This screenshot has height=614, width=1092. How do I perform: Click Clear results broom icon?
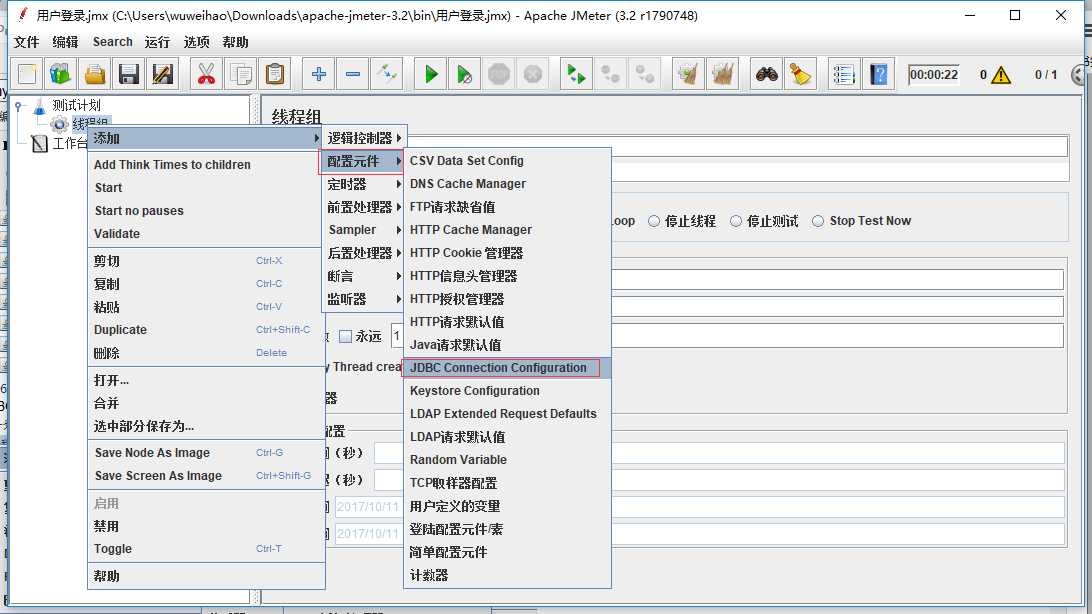pos(688,74)
